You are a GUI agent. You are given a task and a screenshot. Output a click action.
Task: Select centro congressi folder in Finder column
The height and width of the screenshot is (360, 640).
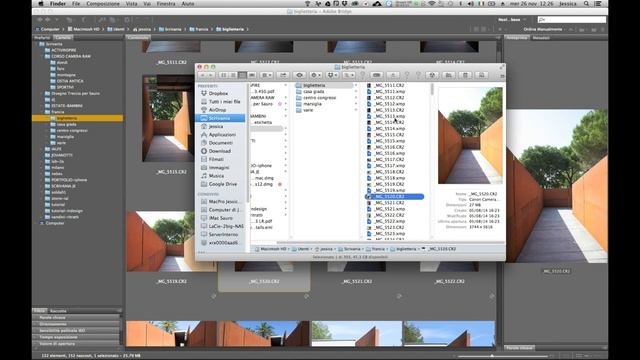click(320, 98)
